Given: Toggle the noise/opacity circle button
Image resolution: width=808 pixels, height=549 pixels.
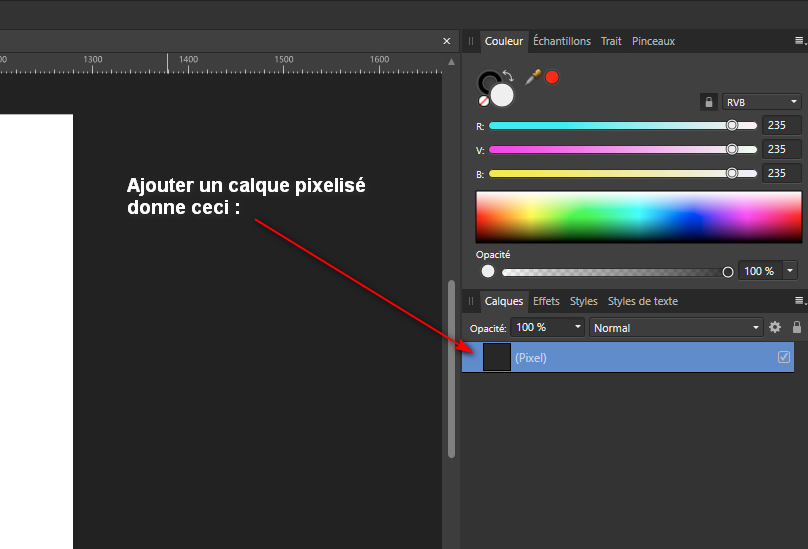Looking at the screenshot, I should point(487,271).
